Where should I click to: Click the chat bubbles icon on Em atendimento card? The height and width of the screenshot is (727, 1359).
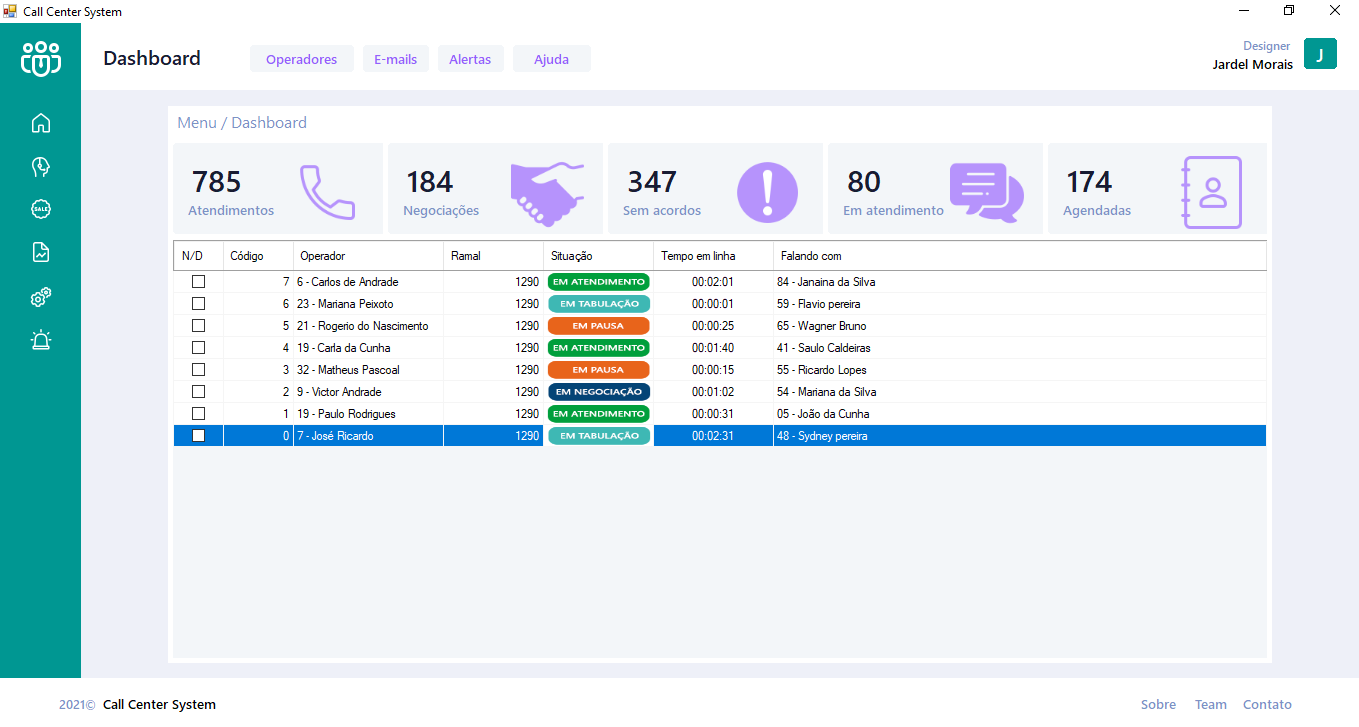coord(989,191)
